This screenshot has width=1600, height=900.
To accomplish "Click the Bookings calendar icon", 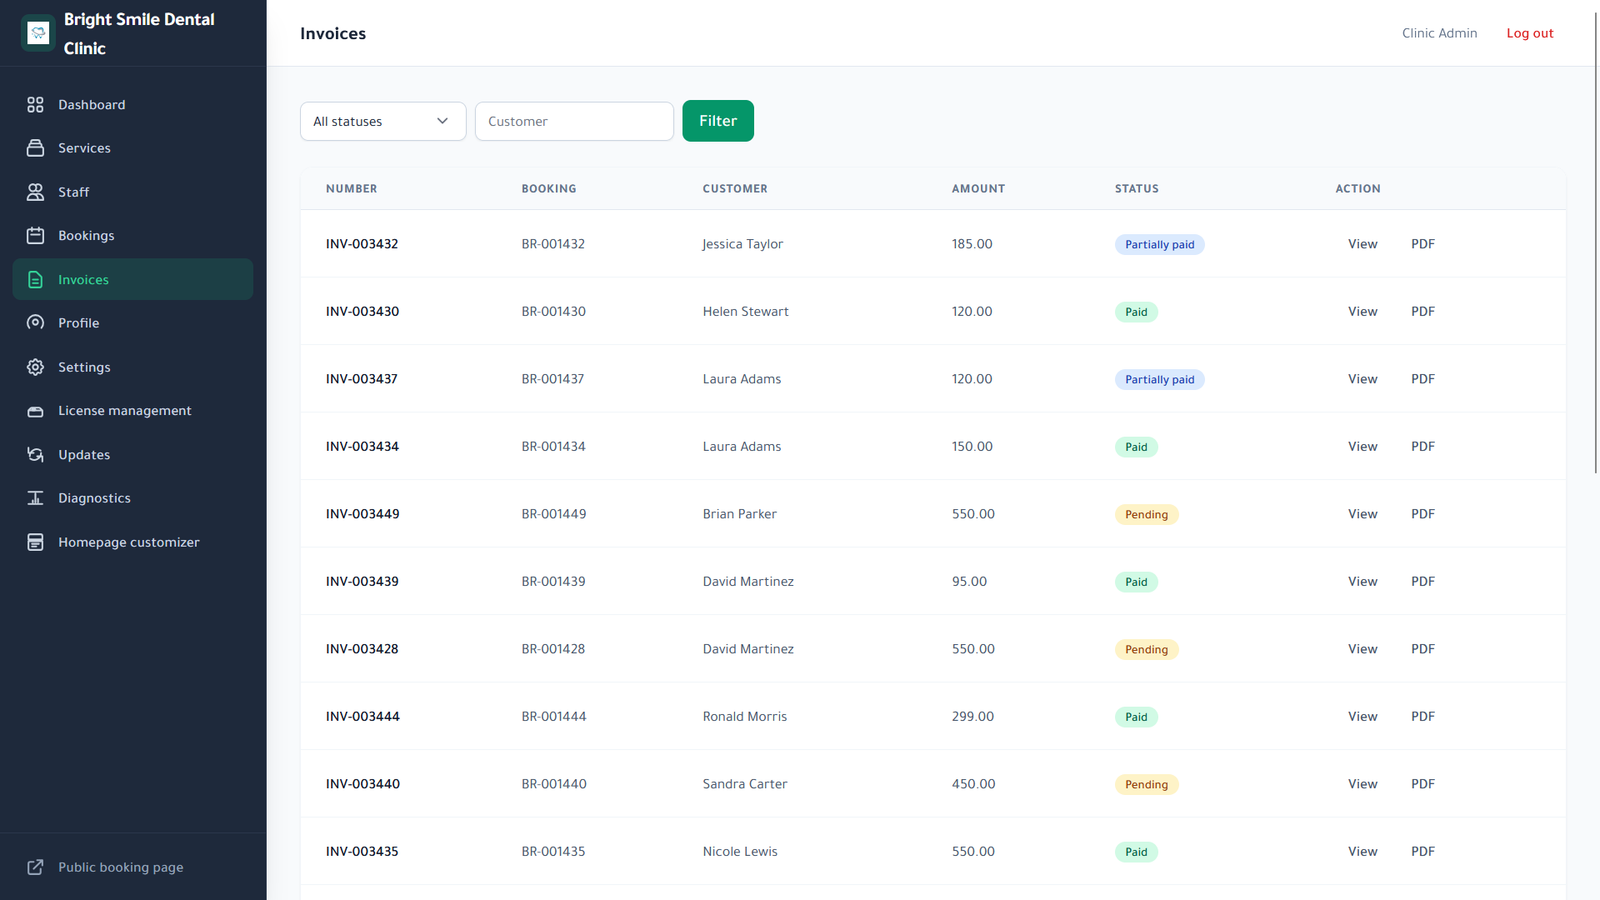I will pyautogui.click(x=35, y=236).
